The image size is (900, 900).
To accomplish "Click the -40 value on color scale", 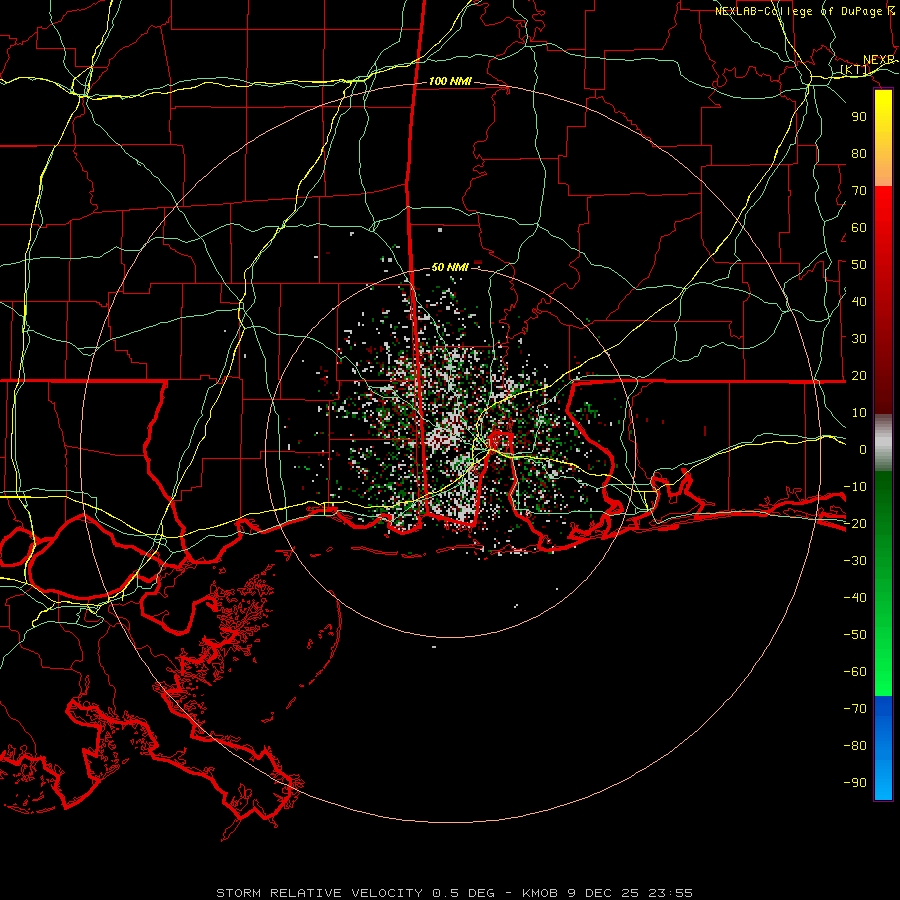I will pyautogui.click(x=855, y=598).
